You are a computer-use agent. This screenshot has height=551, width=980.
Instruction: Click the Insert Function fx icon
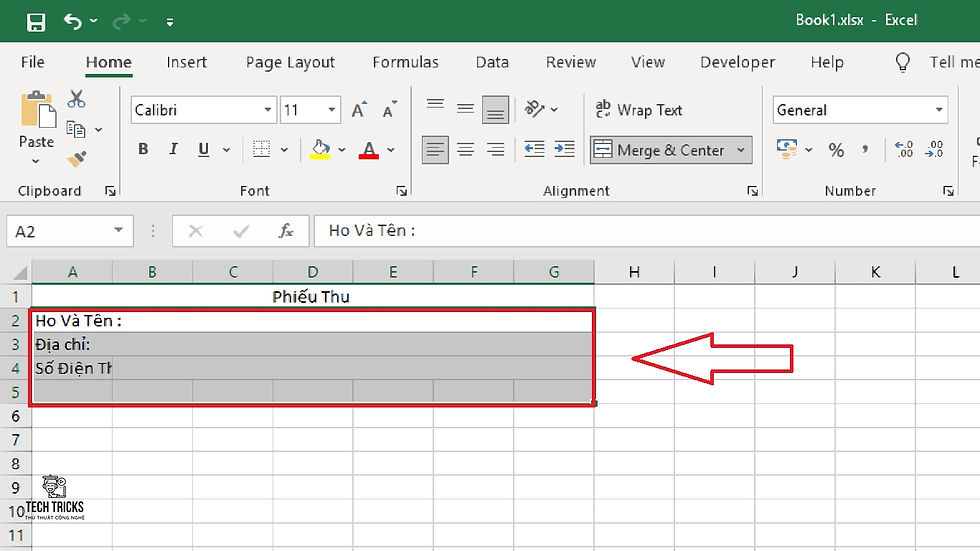(286, 231)
